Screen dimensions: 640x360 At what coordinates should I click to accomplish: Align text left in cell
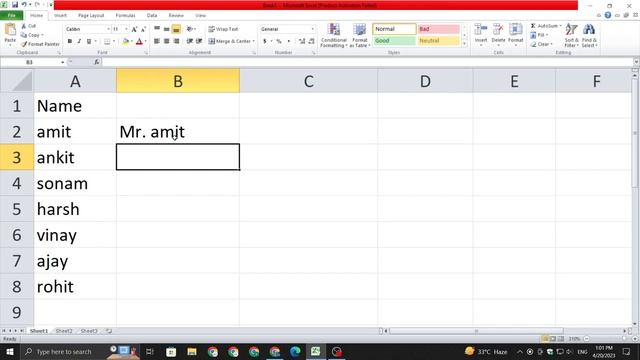tap(157, 41)
